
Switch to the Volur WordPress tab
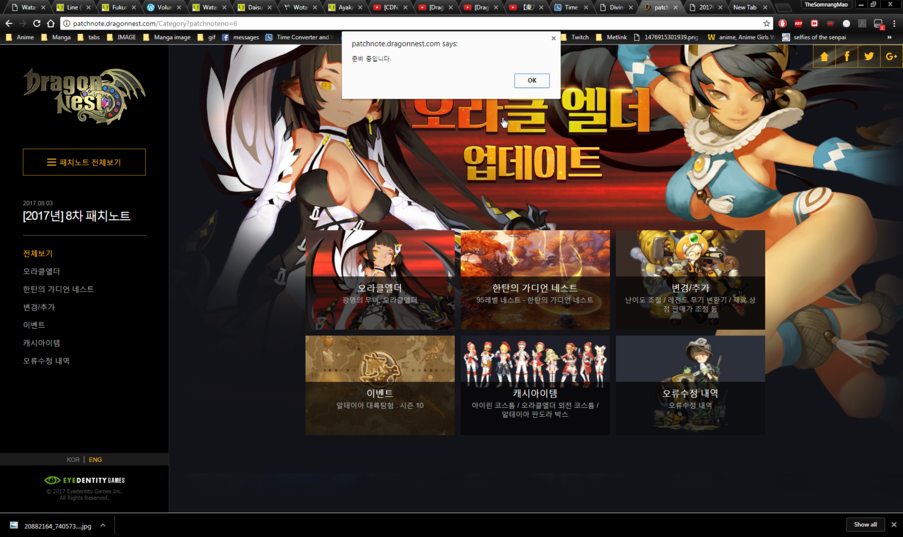[x=164, y=7]
